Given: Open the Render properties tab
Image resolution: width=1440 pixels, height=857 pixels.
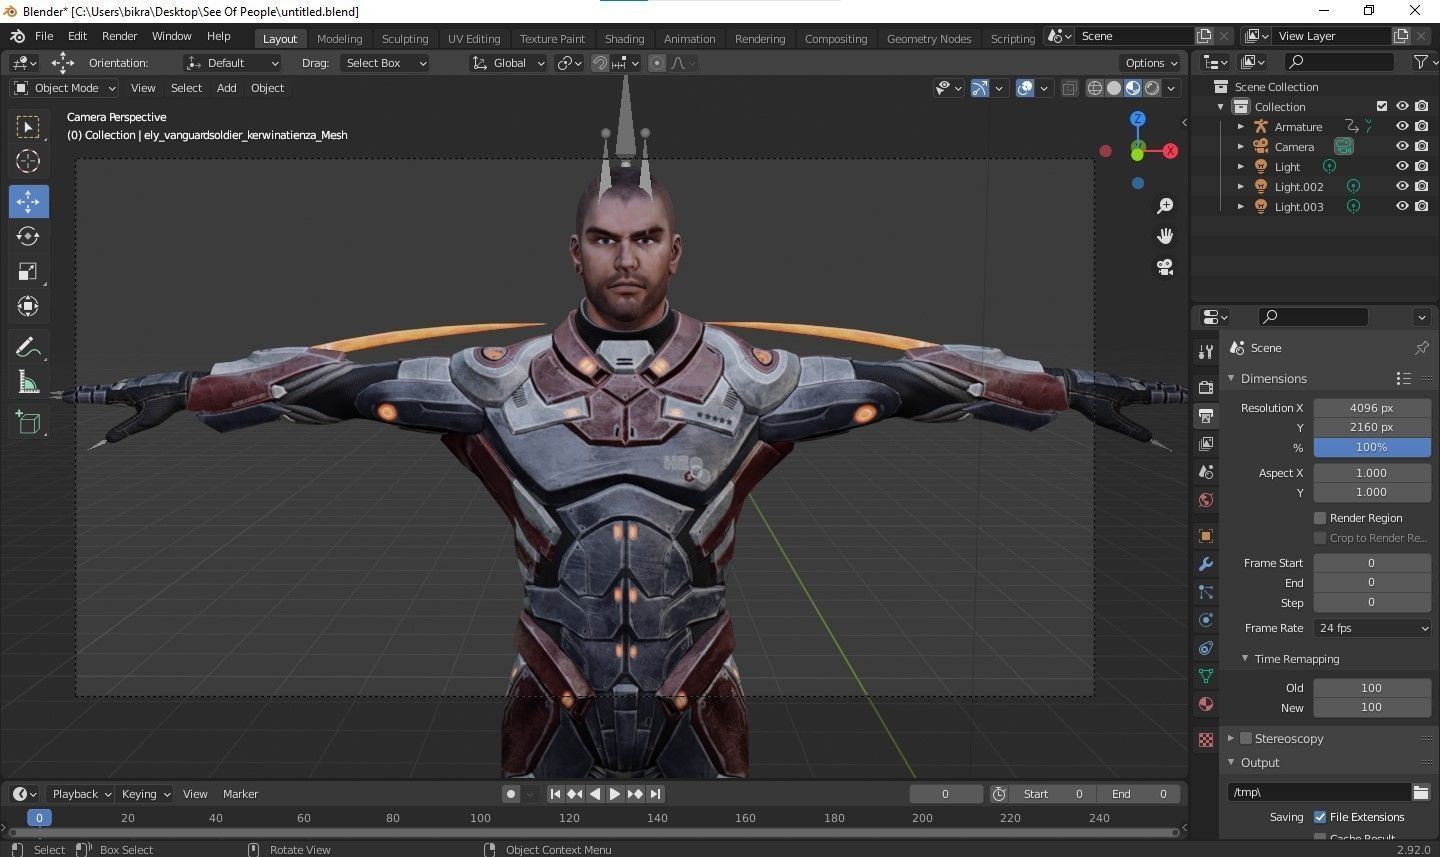Looking at the screenshot, I should (1206, 387).
